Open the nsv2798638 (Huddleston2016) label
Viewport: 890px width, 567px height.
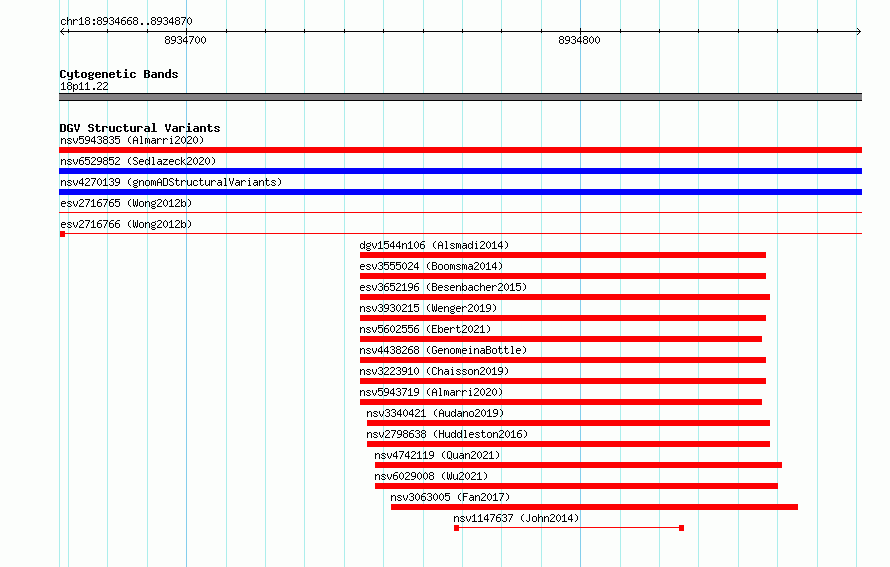447,434
